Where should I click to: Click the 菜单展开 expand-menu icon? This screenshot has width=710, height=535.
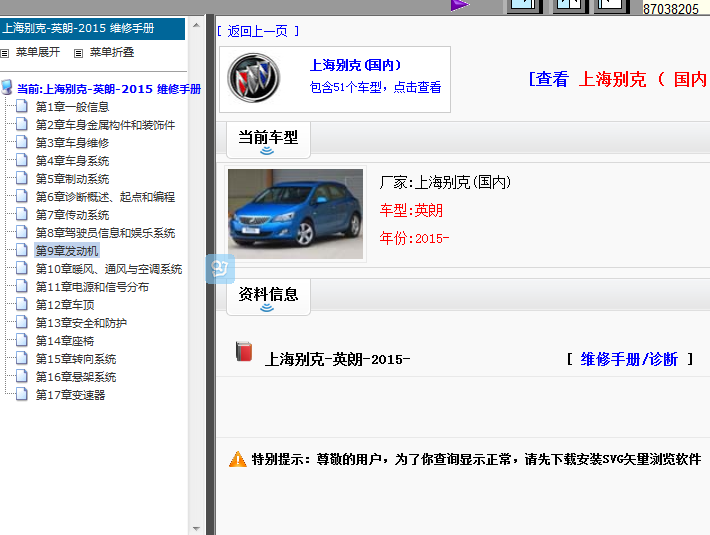[x=5, y=53]
